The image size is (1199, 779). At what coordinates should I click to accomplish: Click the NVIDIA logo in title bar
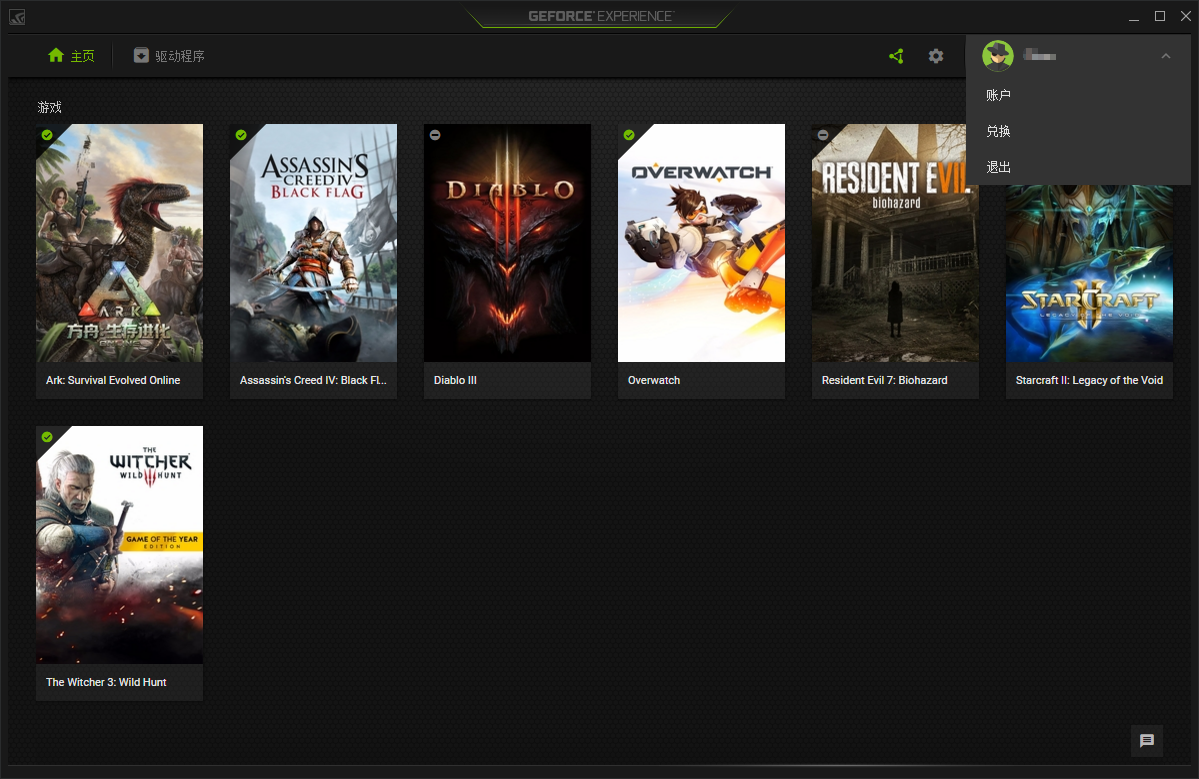[x=17, y=16]
